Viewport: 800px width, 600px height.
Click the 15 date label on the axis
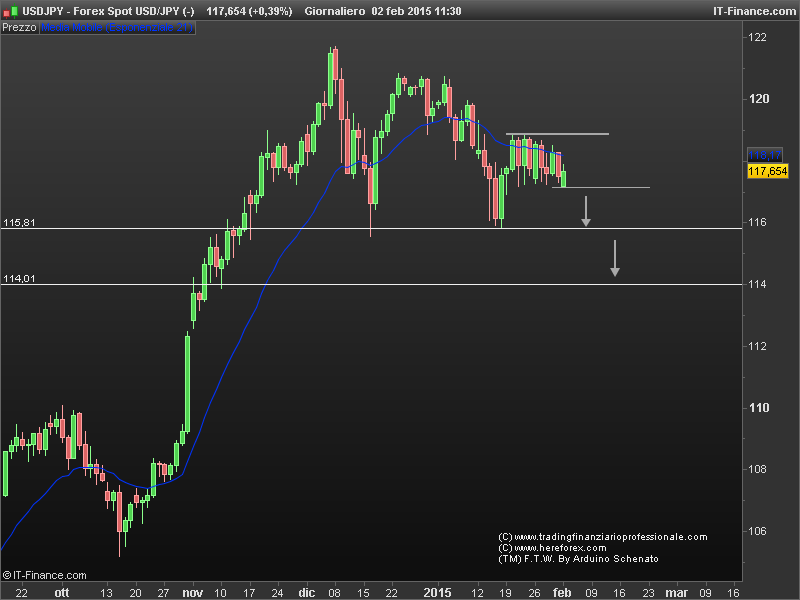[363, 593]
